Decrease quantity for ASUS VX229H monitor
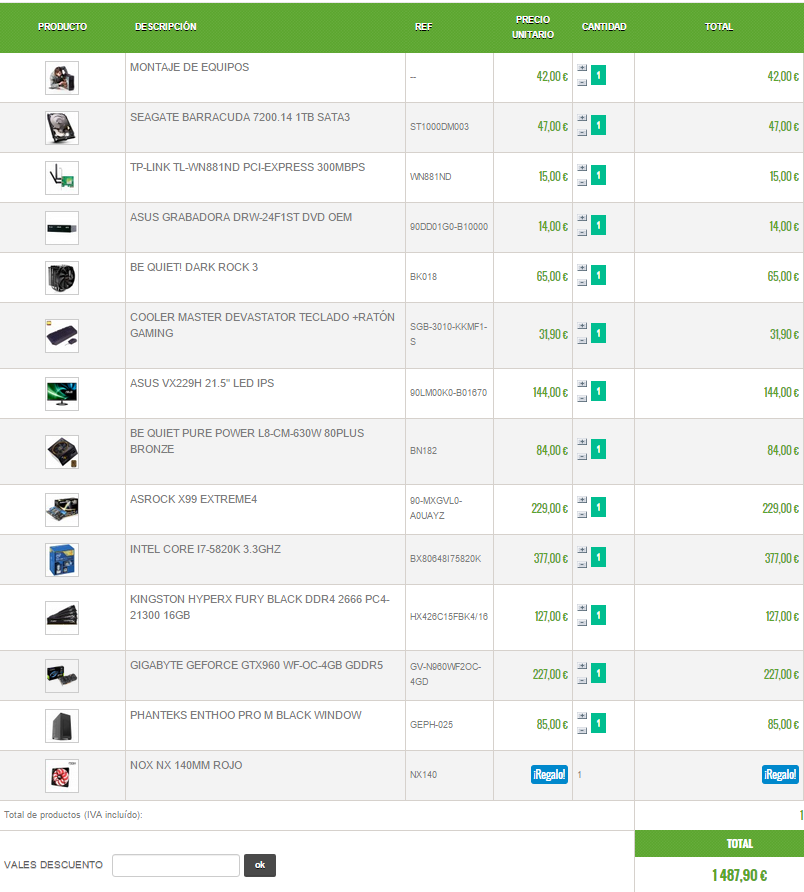 click(582, 399)
